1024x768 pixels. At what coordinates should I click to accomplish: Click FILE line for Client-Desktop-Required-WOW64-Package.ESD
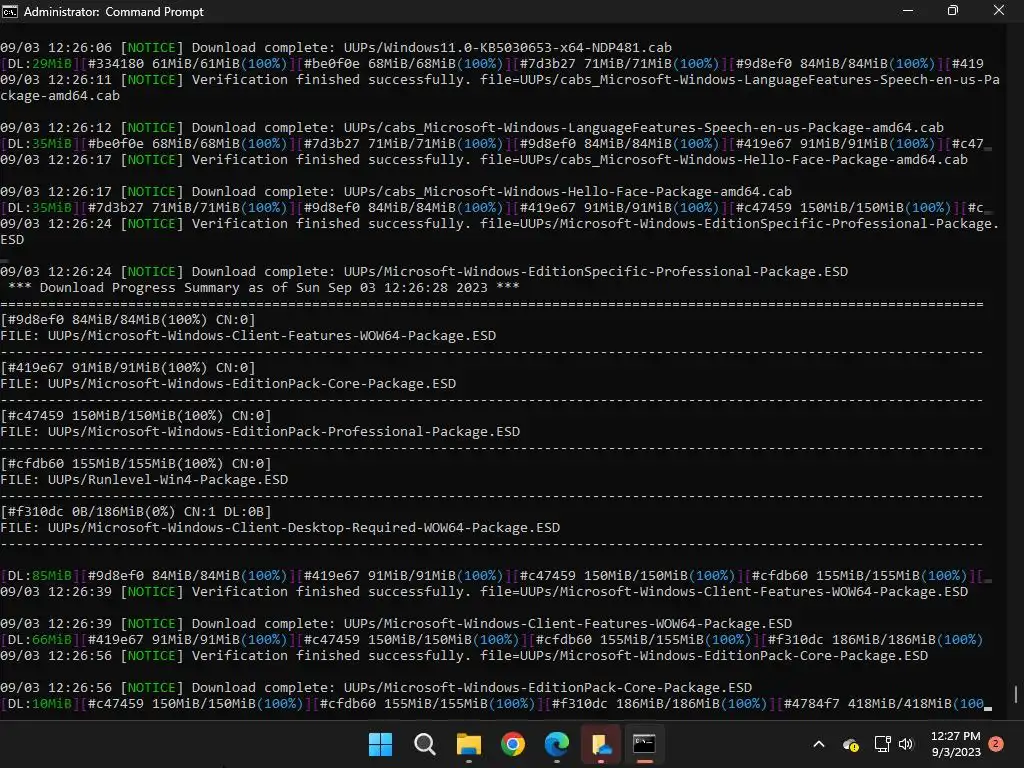(280, 528)
